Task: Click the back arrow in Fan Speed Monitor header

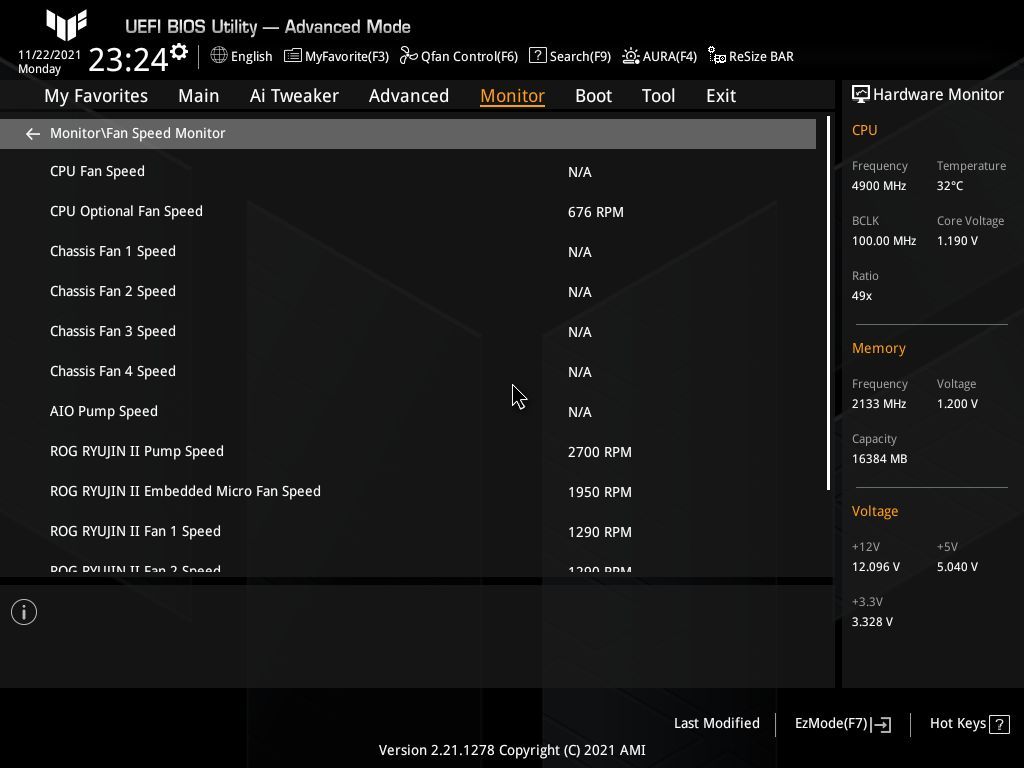Action: pos(33,134)
